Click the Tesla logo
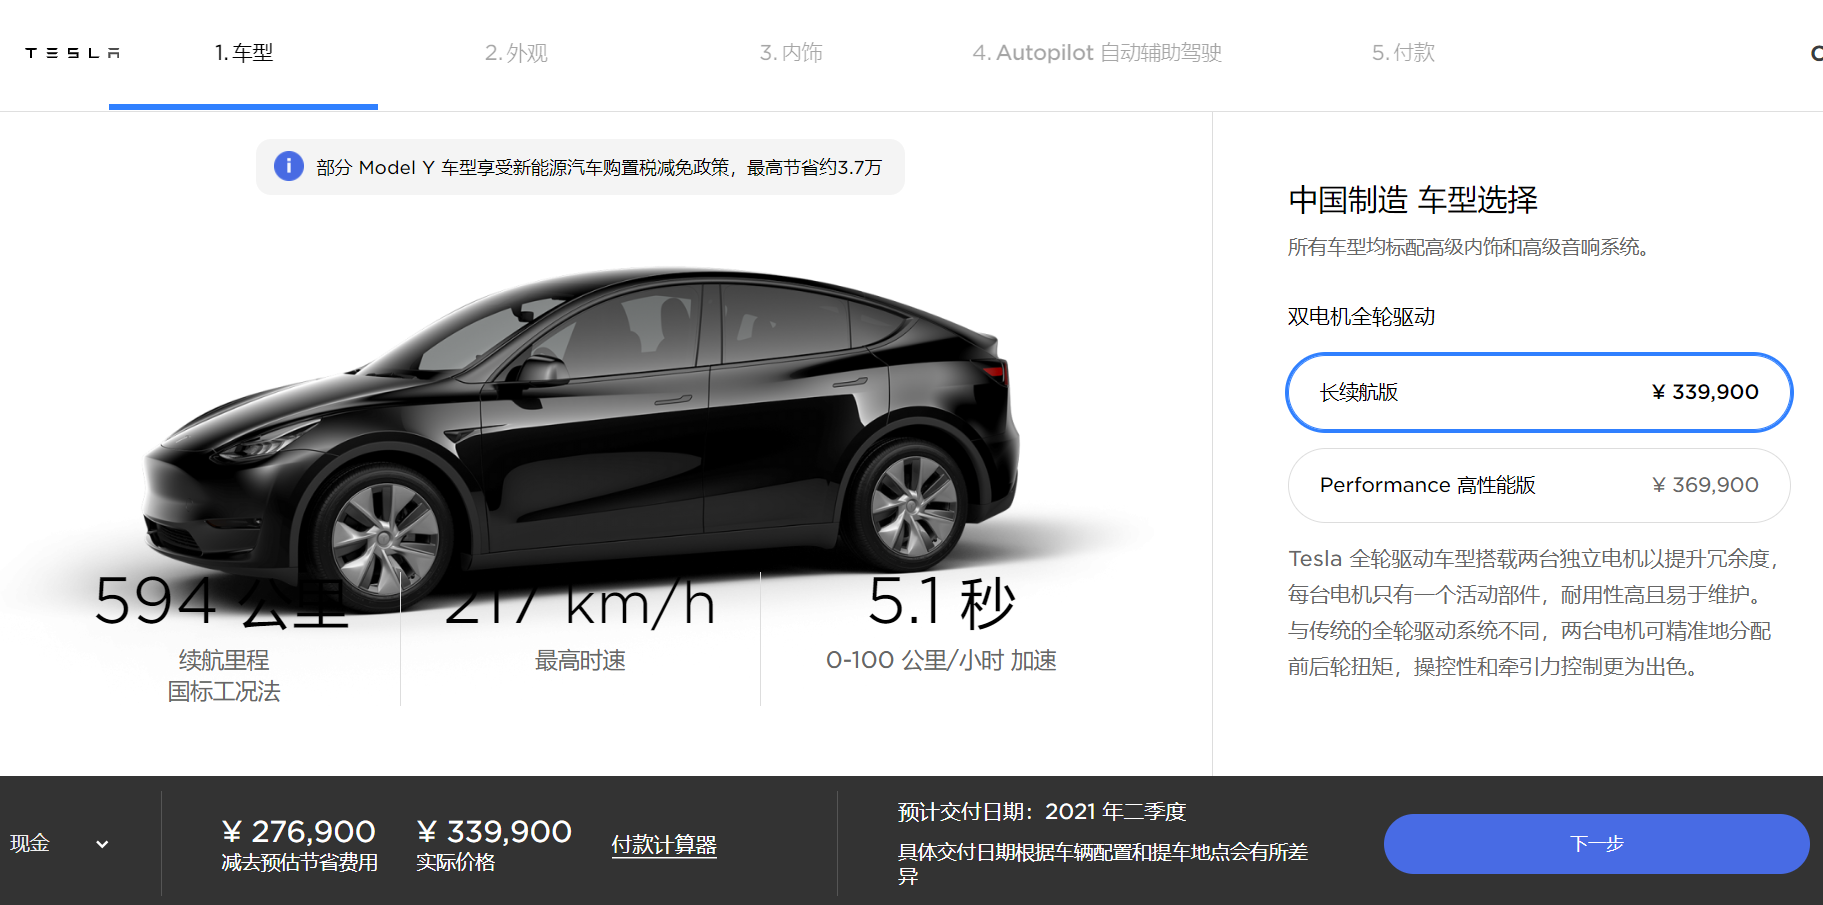The width and height of the screenshot is (1823, 905). [x=72, y=53]
